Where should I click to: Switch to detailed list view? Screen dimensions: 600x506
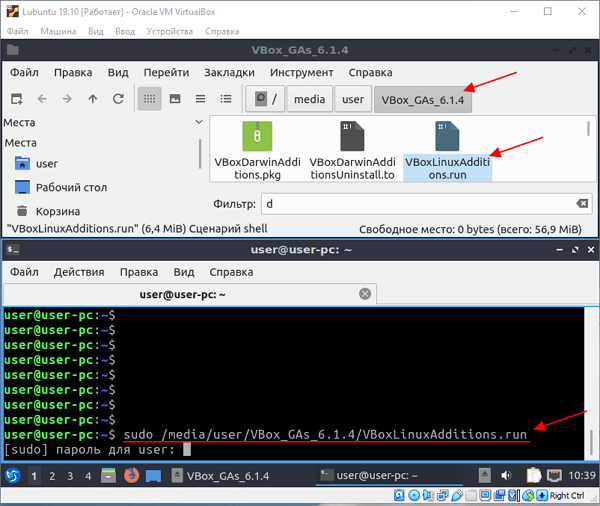coord(226,99)
